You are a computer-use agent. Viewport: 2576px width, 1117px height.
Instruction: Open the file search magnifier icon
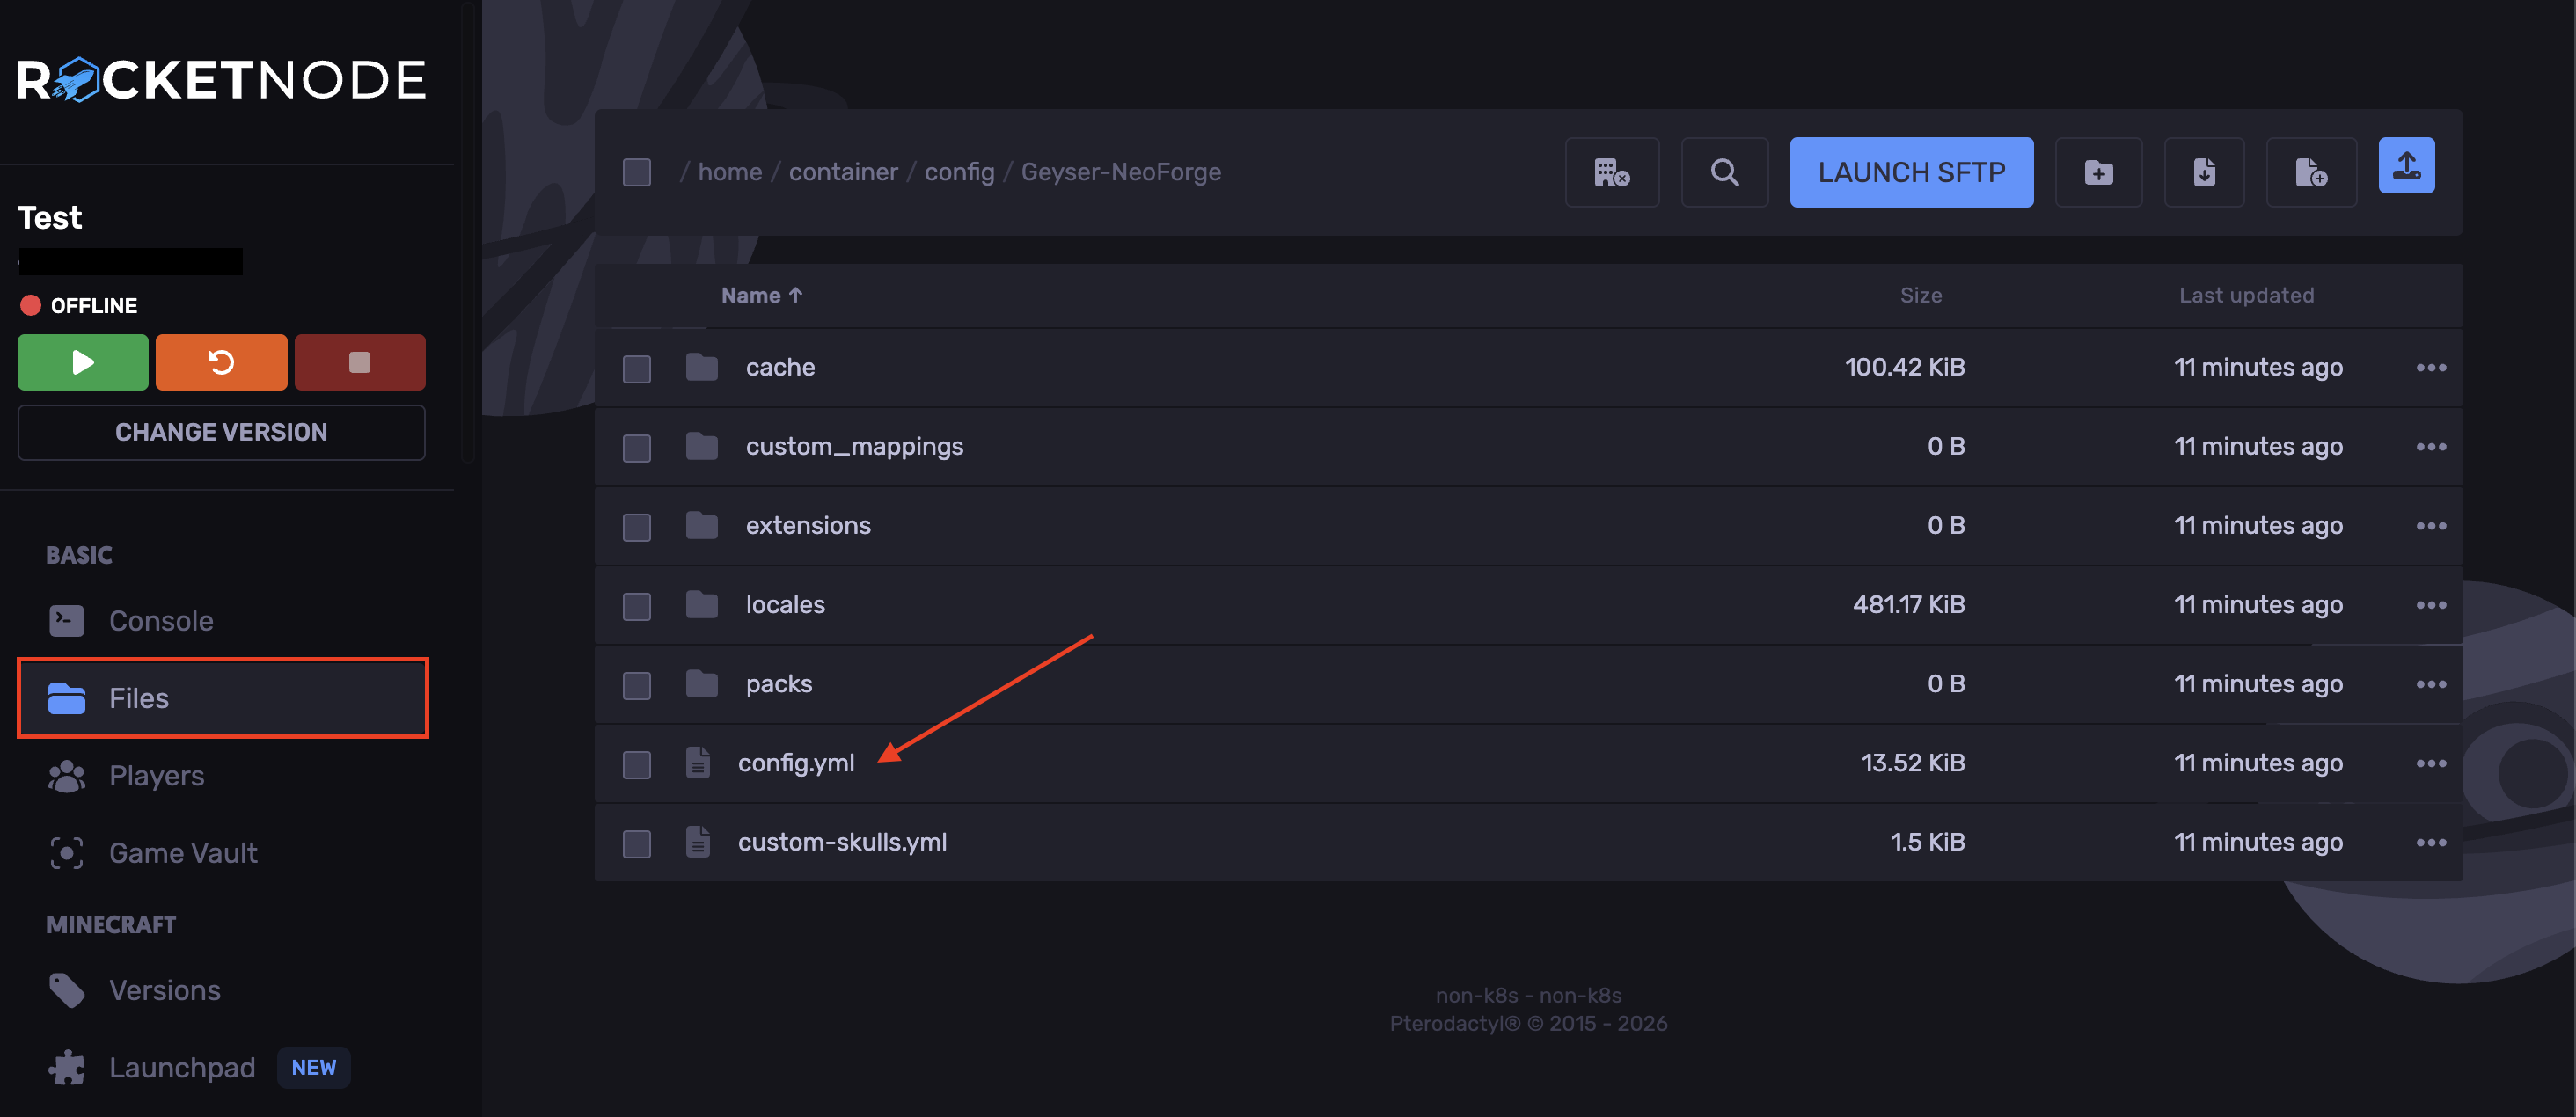coord(1724,172)
